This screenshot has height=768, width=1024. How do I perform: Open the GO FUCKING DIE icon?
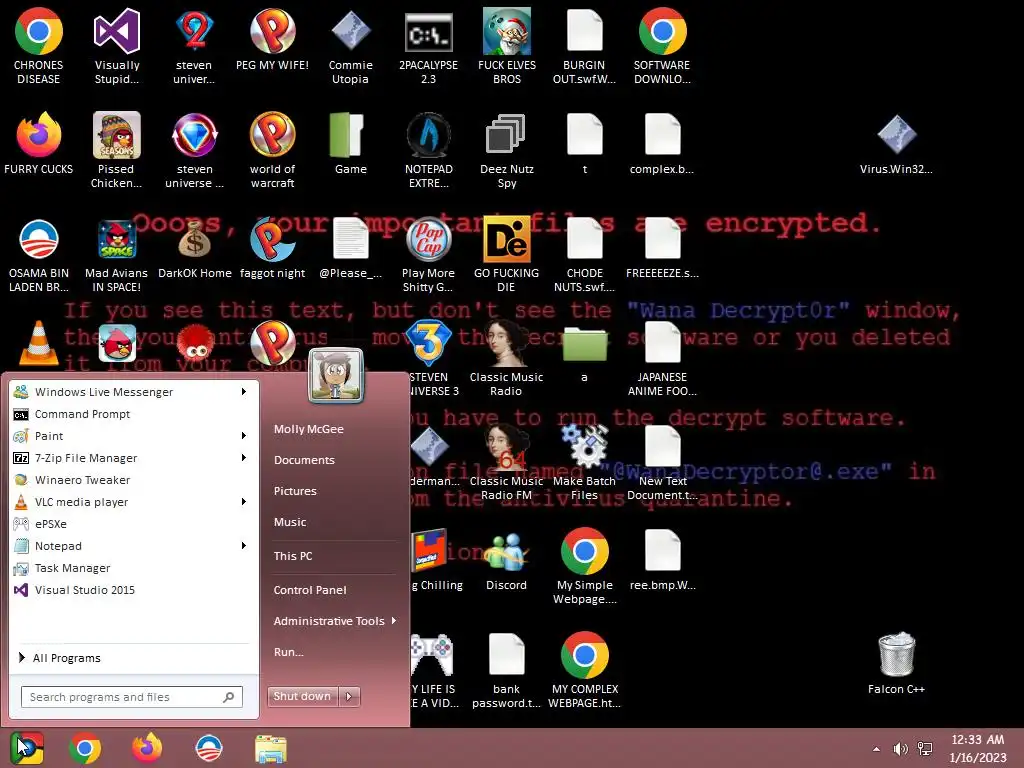(507, 255)
